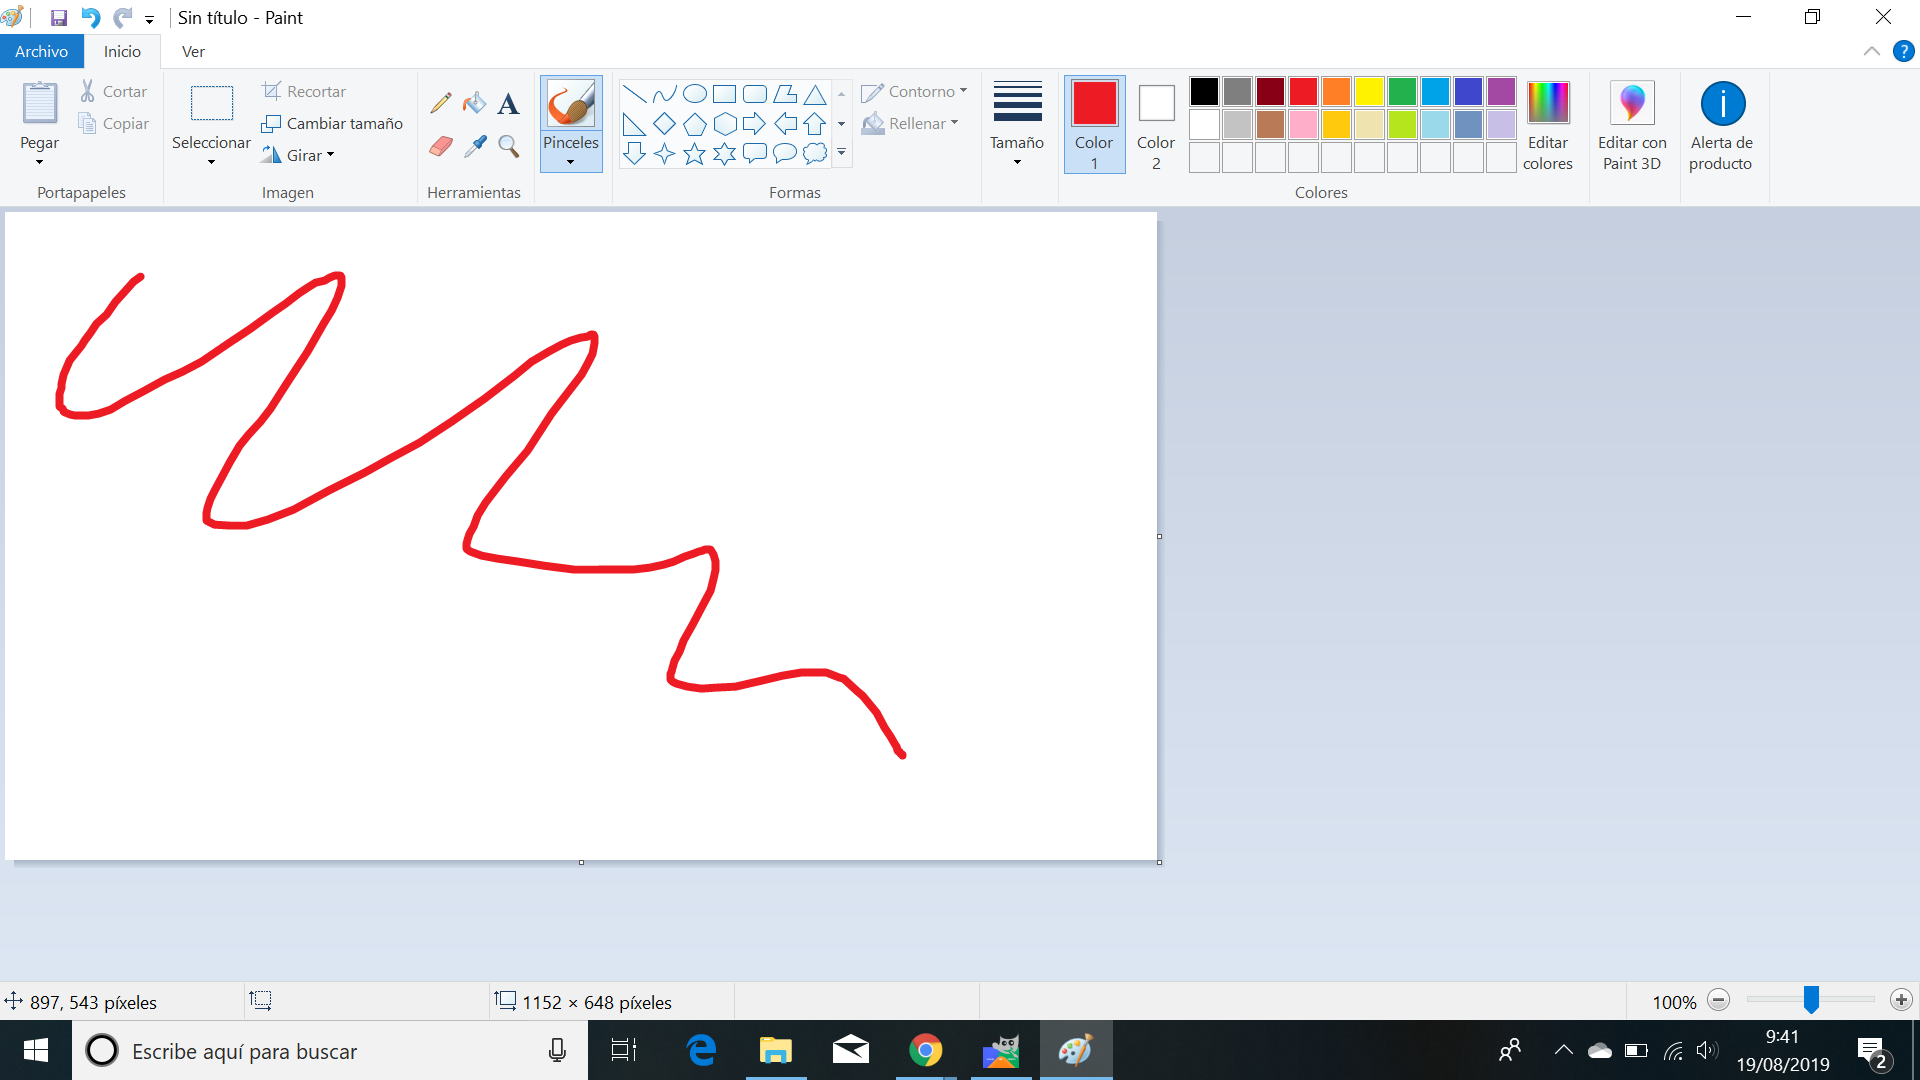Viewport: 1920px width, 1080px height.
Task: Click the Cambiar tamaño button
Action: [333, 123]
